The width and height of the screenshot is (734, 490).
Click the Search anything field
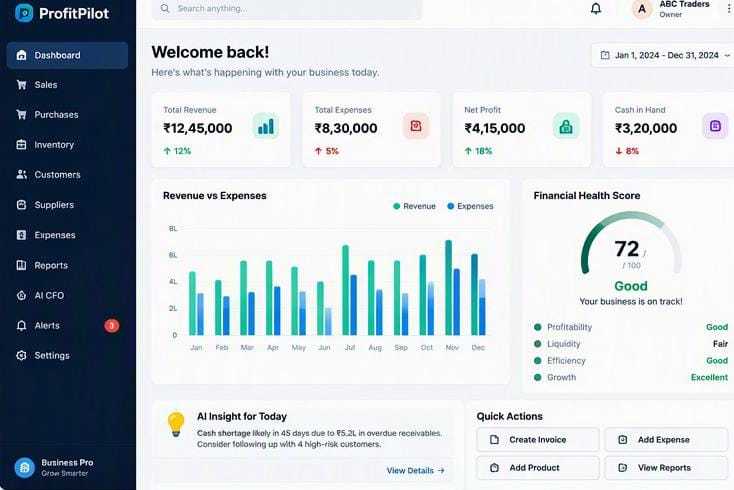(286, 8)
